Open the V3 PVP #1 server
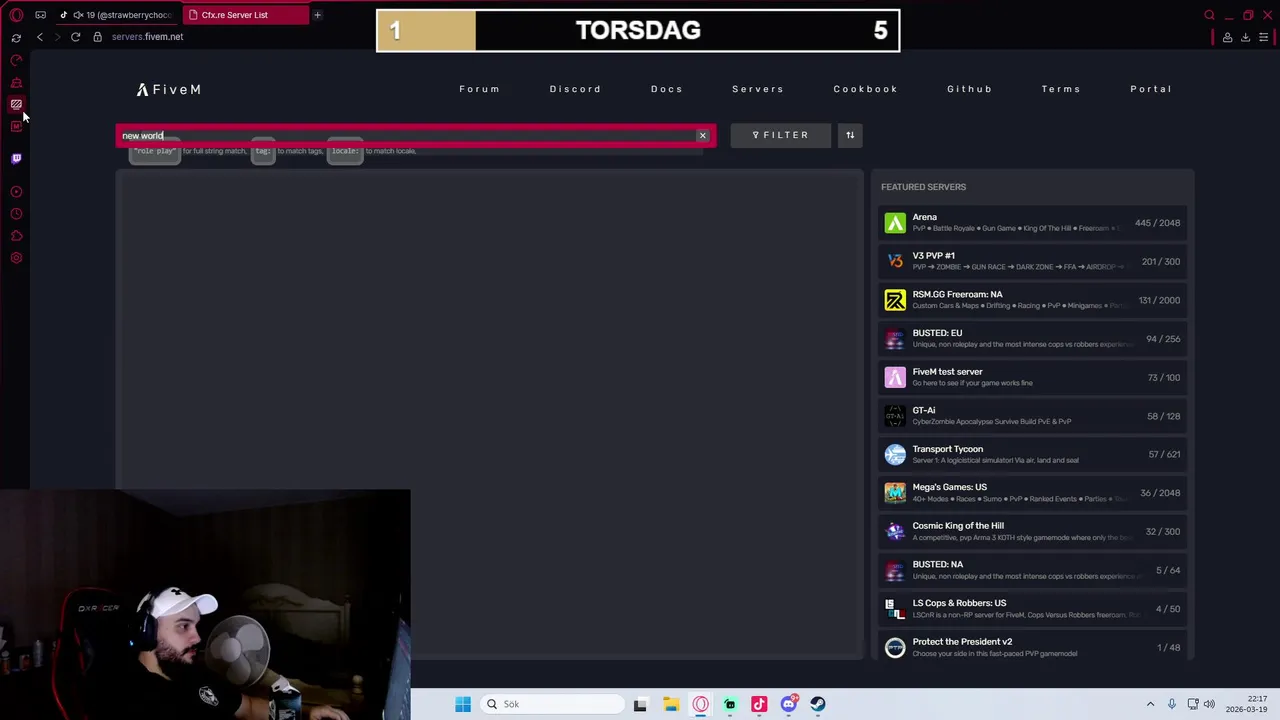Screen dimensions: 1280x720 (x=1033, y=261)
